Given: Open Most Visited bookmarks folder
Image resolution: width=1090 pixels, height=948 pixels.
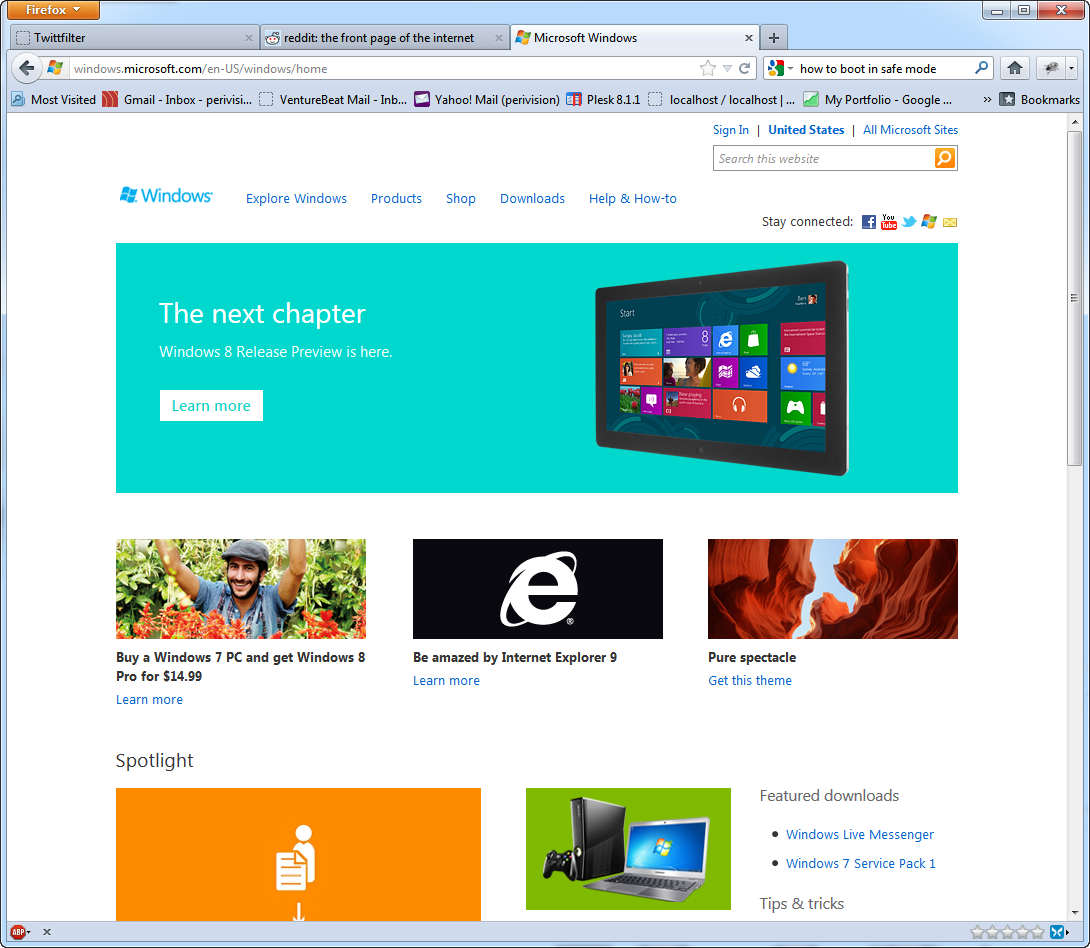Looking at the screenshot, I should 54,99.
